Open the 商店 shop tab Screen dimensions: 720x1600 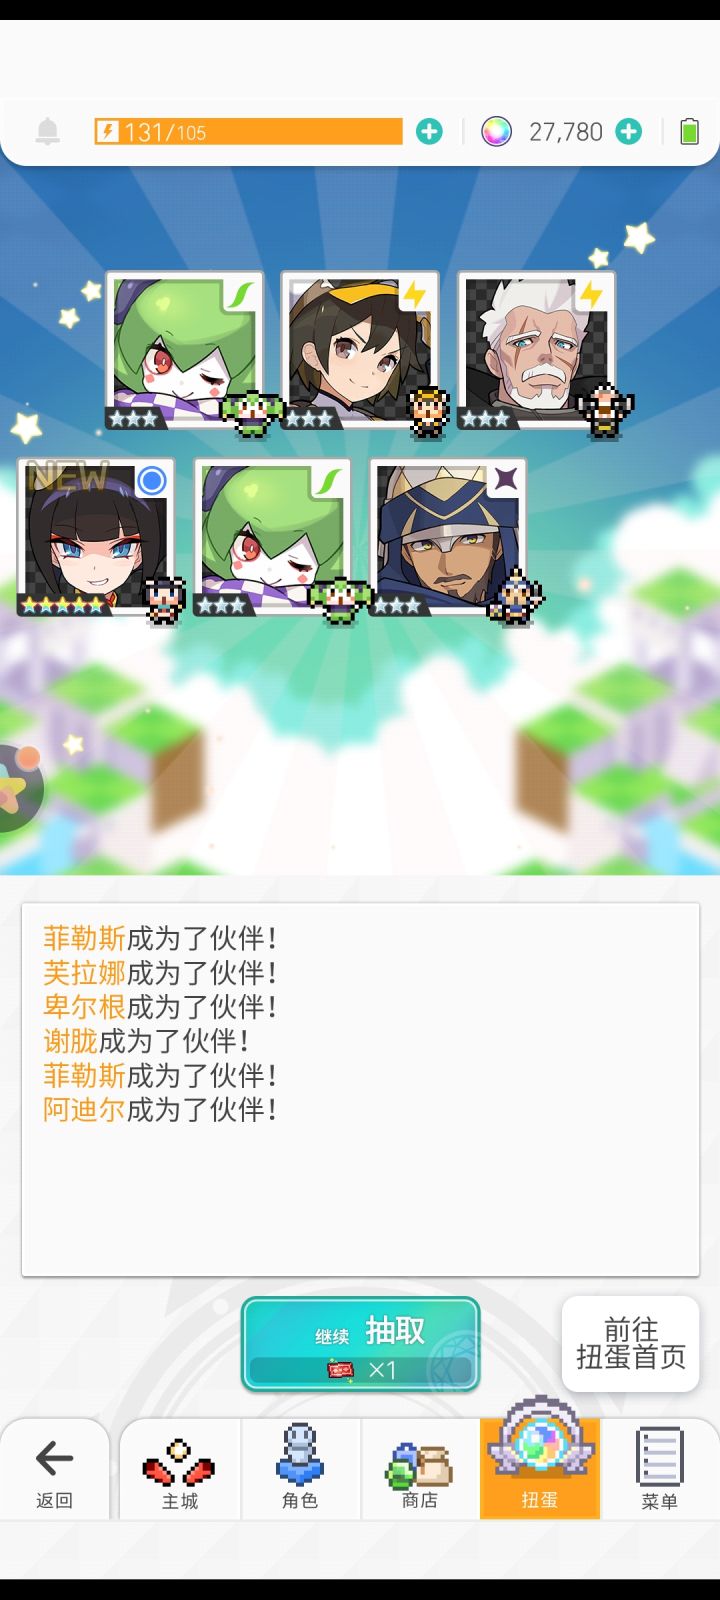(420, 1472)
